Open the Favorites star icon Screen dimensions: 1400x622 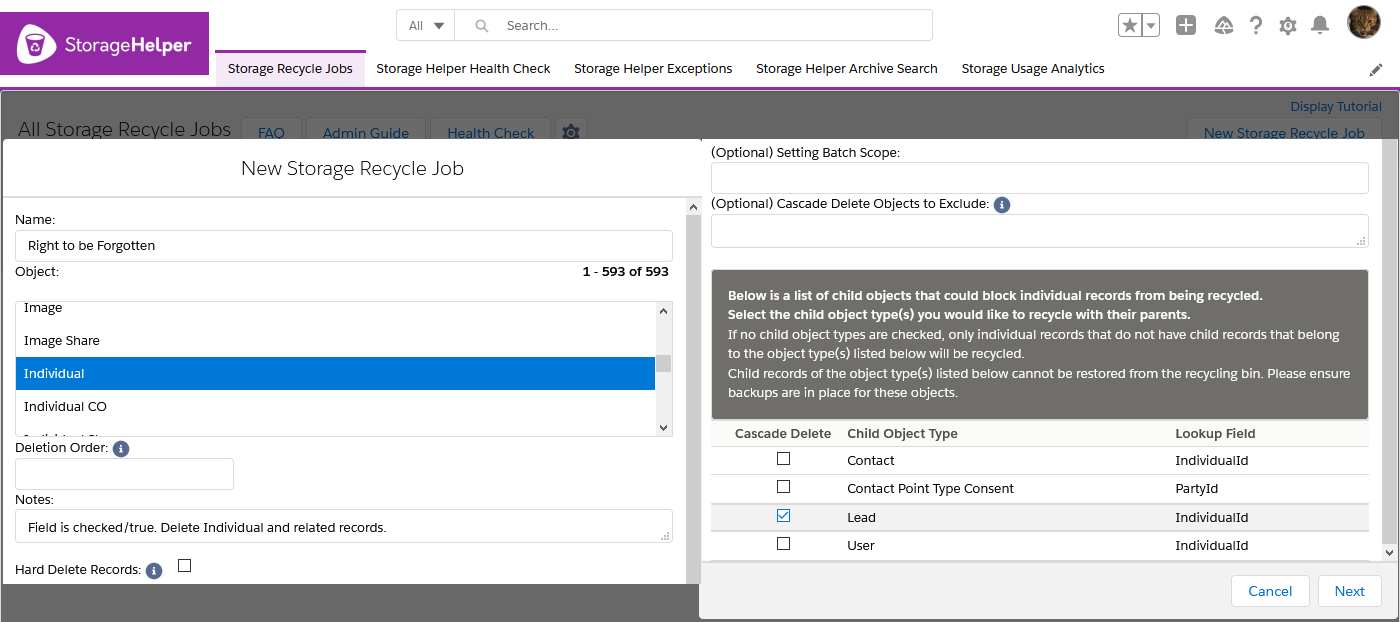pyautogui.click(x=1130, y=26)
